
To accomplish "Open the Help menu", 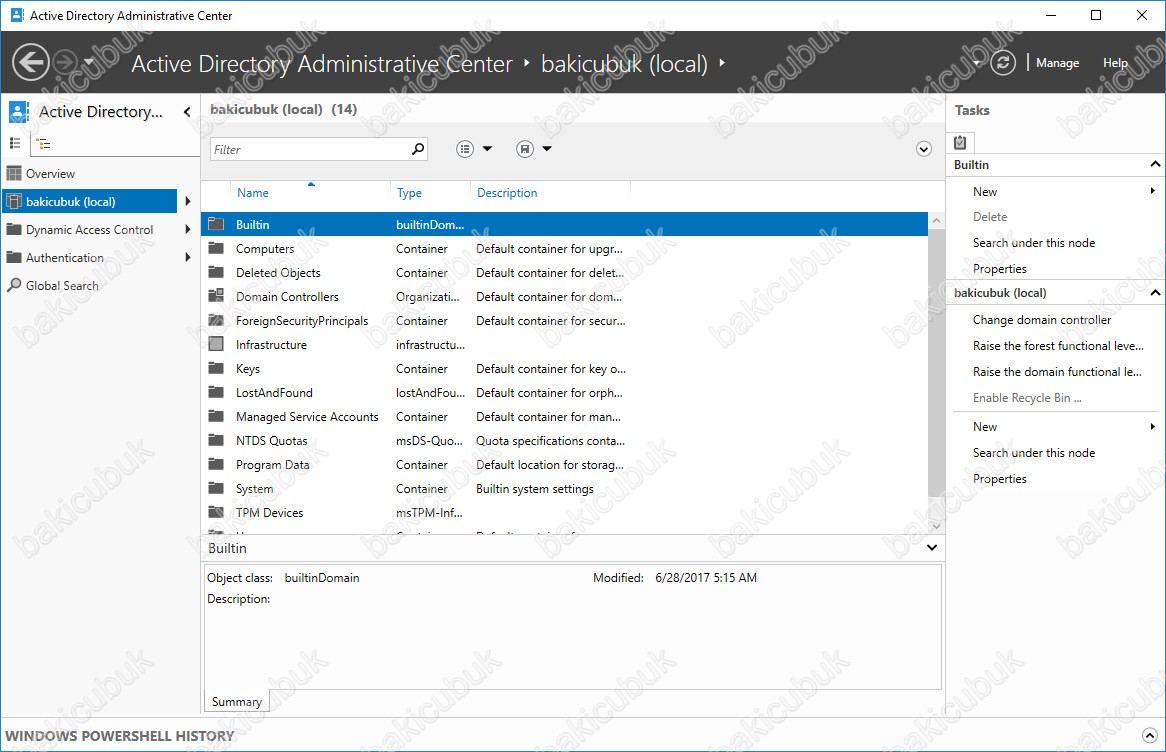I will click(1115, 63).
